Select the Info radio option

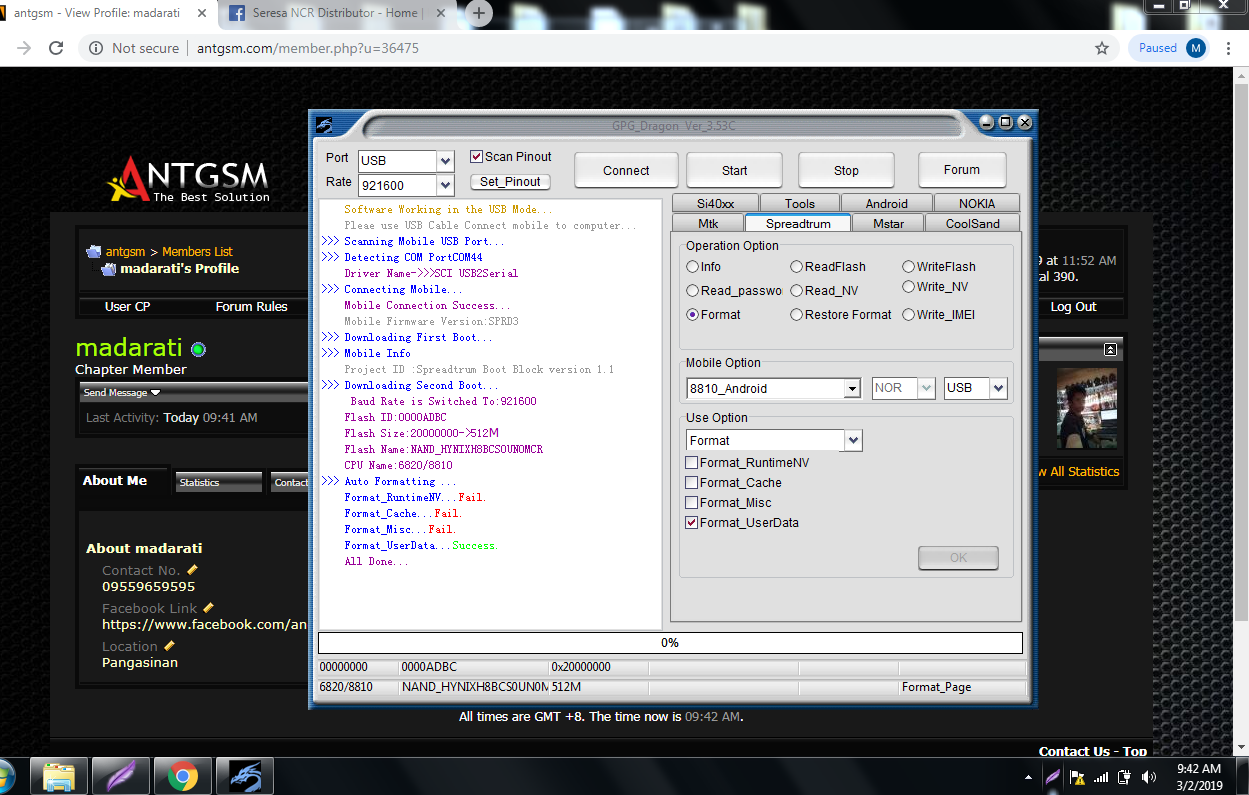[692, 267]
